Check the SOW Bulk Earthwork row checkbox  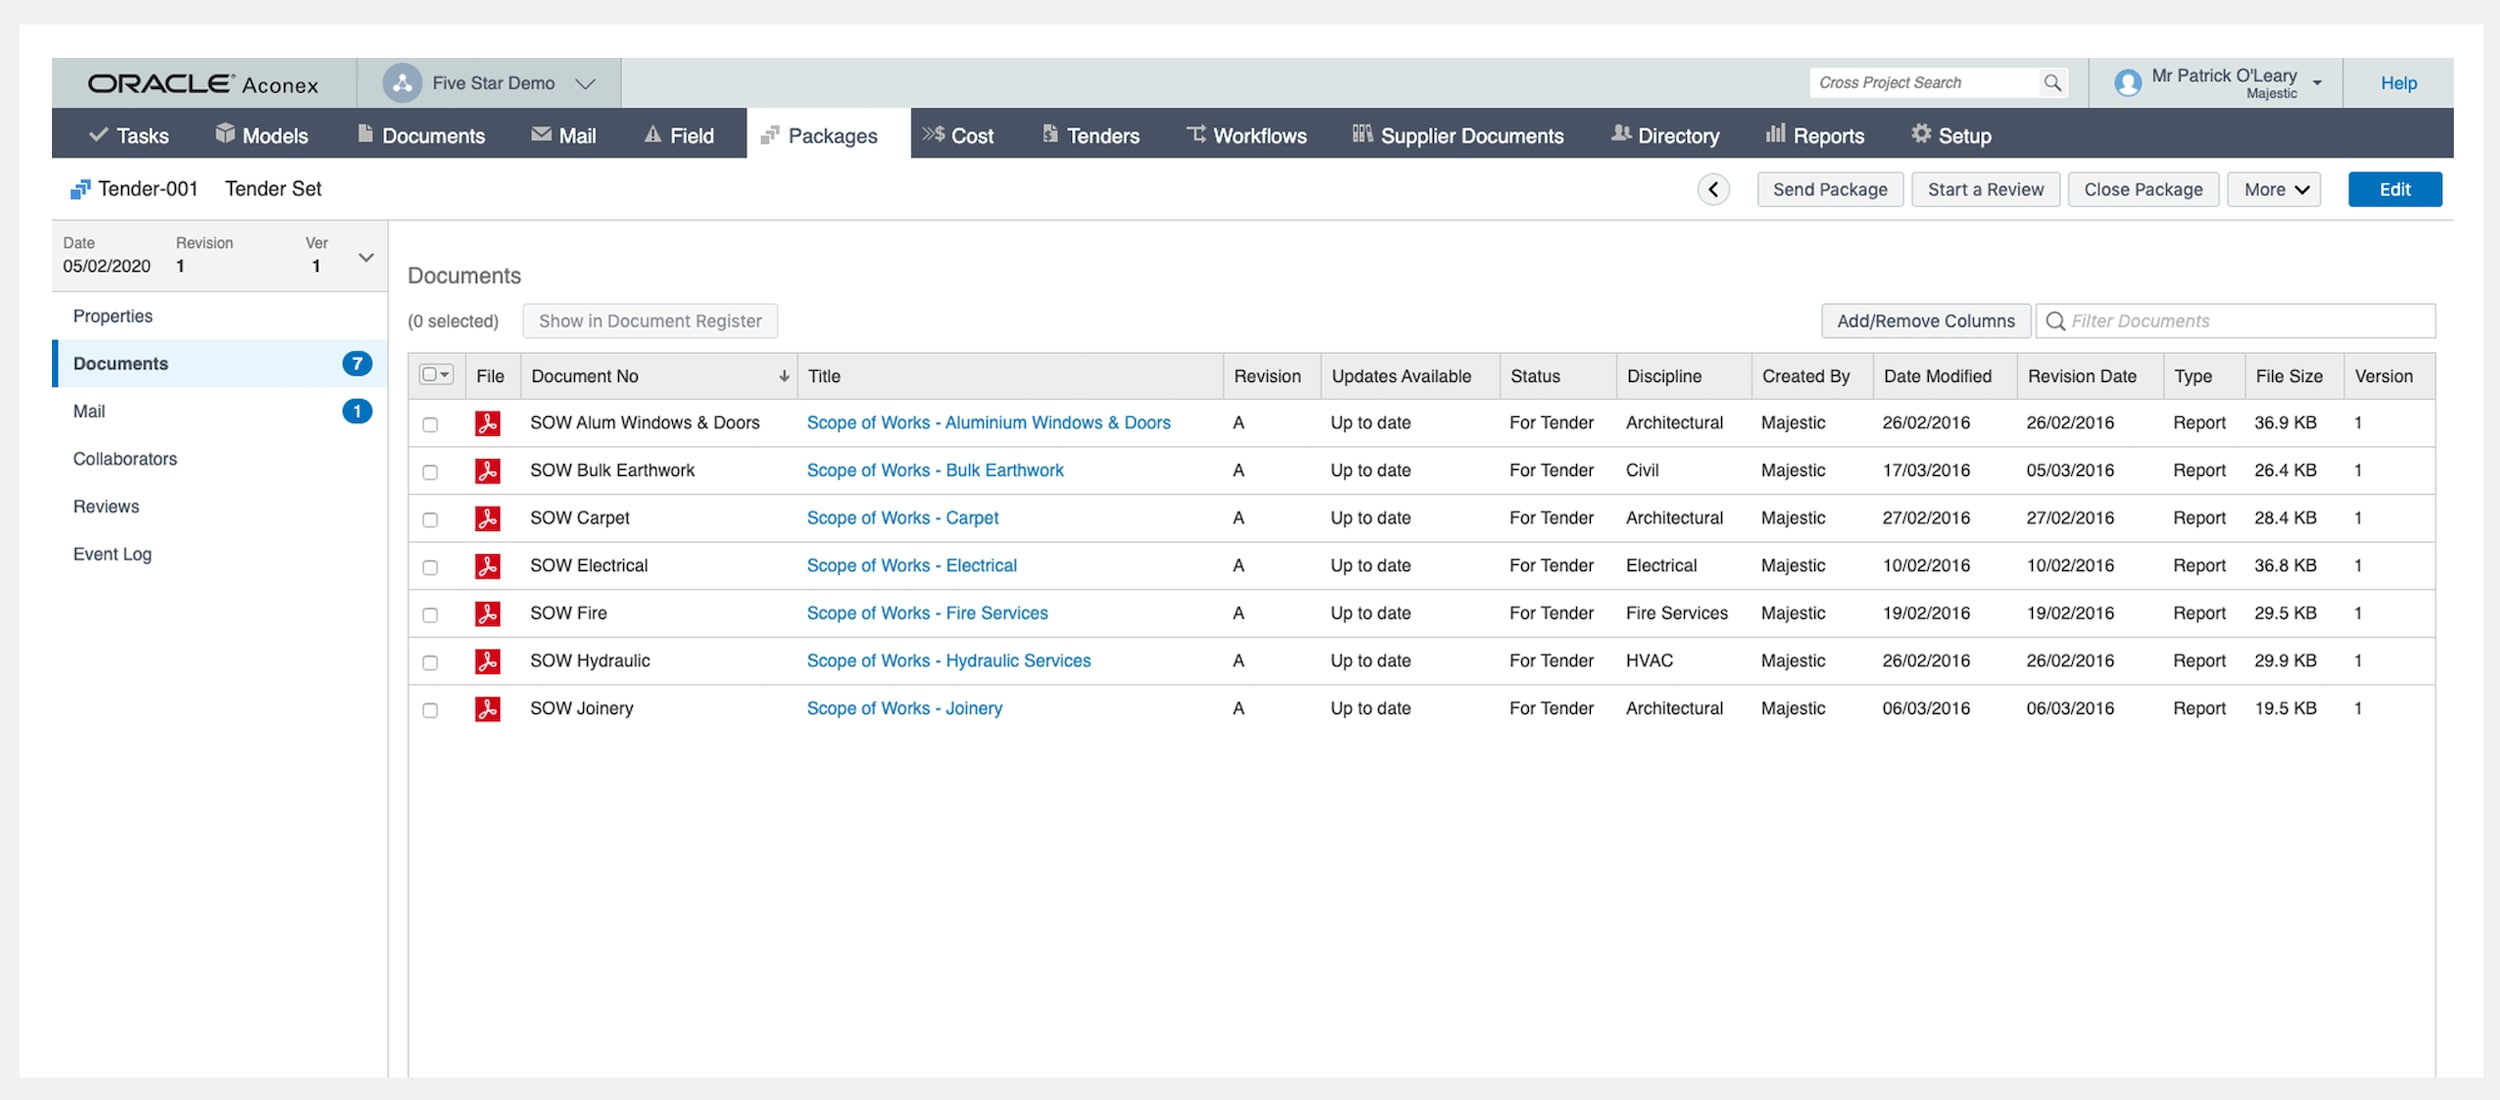pos(430,472)
